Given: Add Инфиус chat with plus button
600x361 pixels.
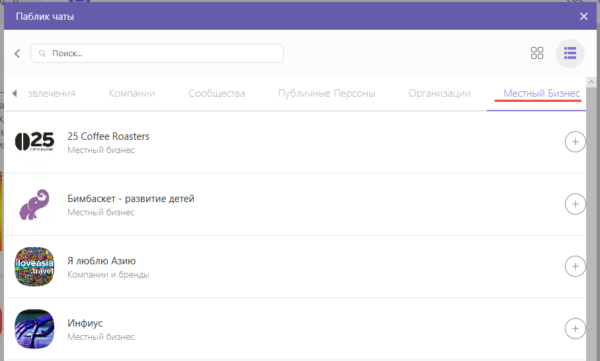Looking at the screenshot, I should click(x=575, y=328).
